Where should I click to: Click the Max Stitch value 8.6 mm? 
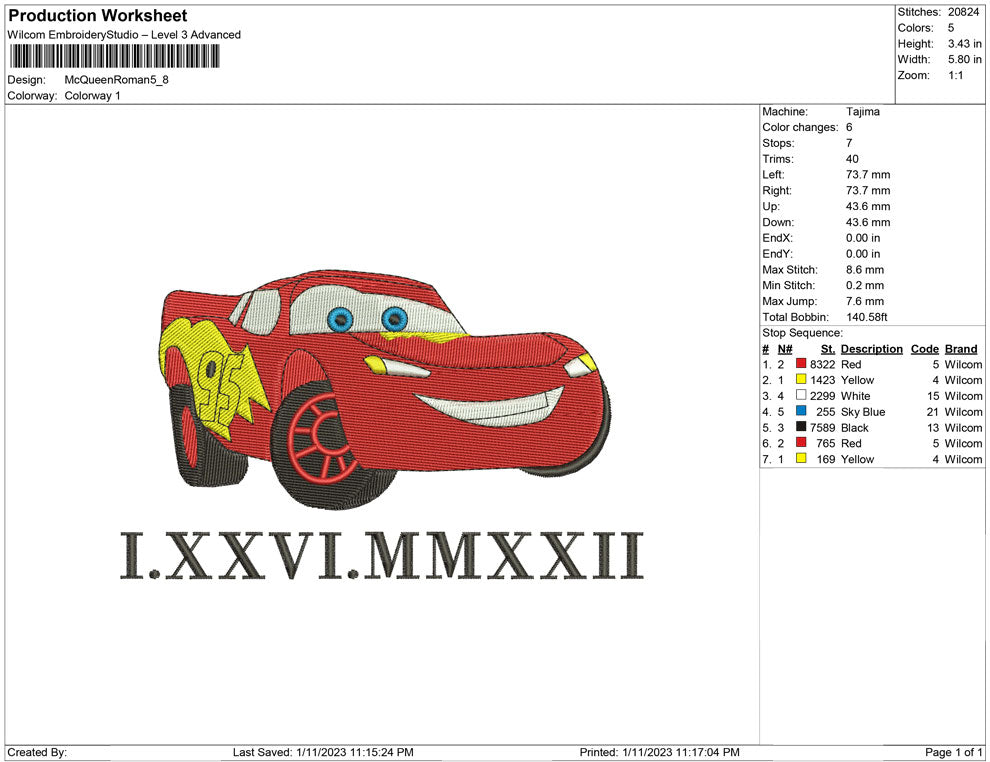(x=865, y=270)
